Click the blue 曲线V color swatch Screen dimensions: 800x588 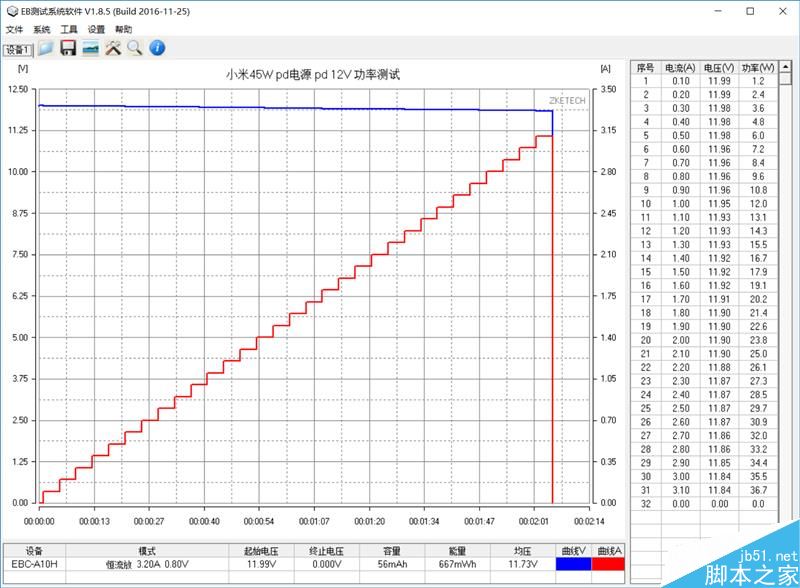[x=573, y=564]
